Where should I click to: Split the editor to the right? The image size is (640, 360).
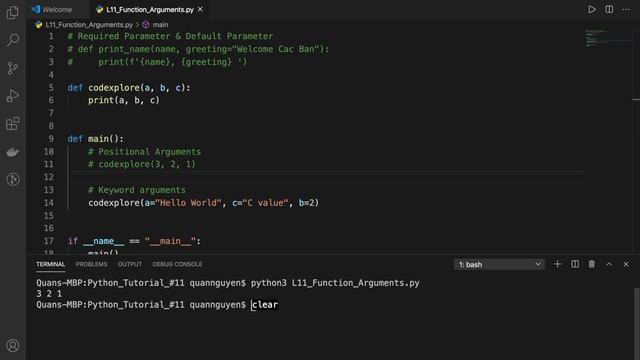609,9
